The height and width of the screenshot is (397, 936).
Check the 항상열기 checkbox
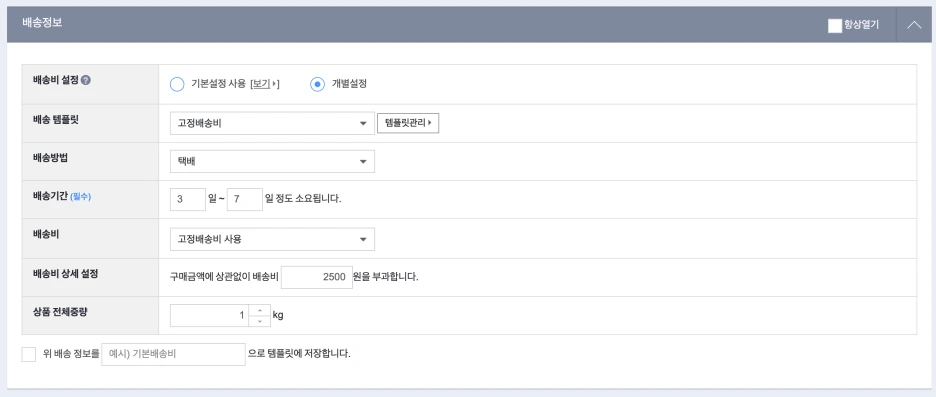[x=835, y=26]
